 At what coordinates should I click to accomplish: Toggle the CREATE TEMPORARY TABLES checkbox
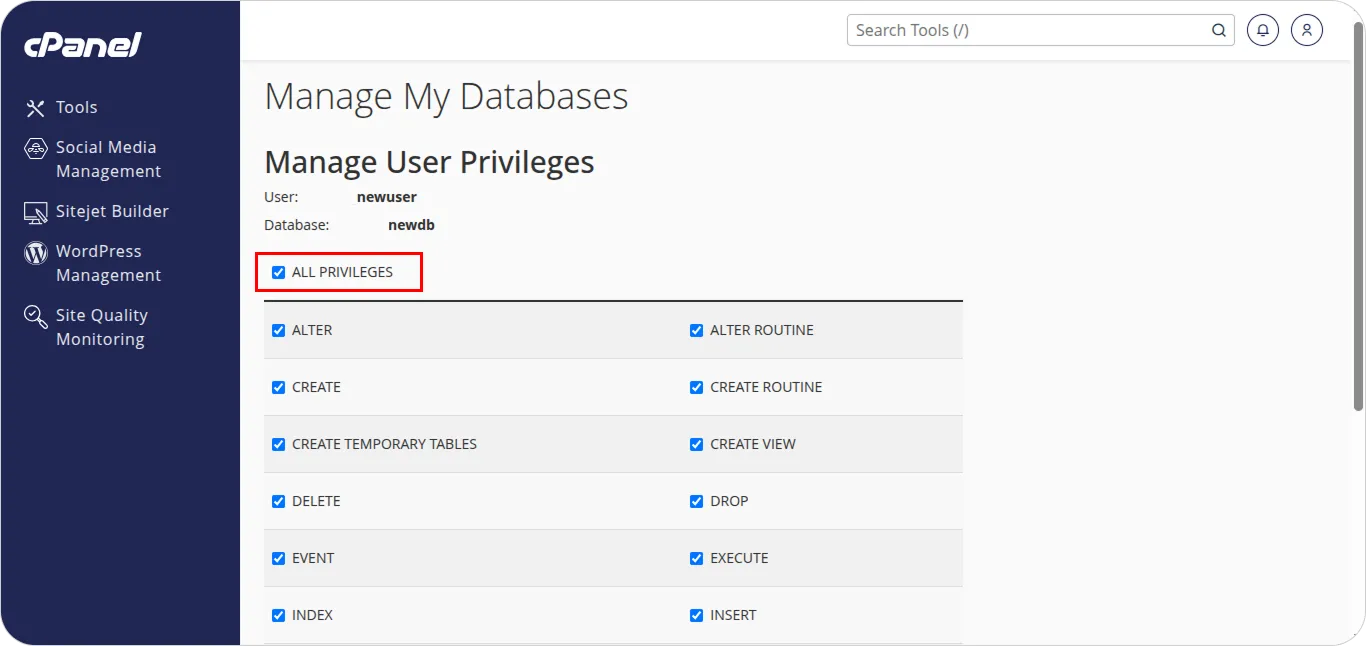pyautogui.click(x=279, y=444)
